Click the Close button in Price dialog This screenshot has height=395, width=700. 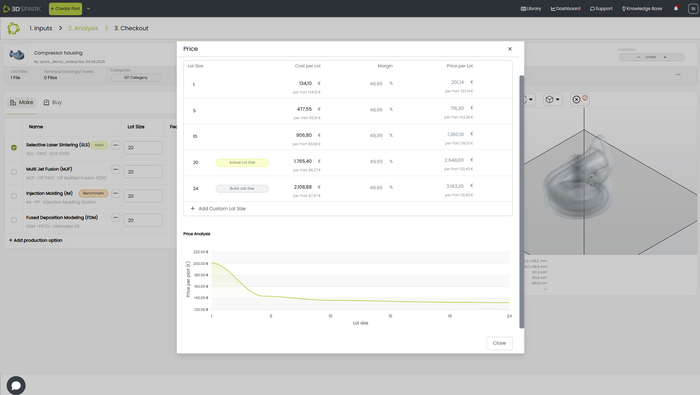499,343
